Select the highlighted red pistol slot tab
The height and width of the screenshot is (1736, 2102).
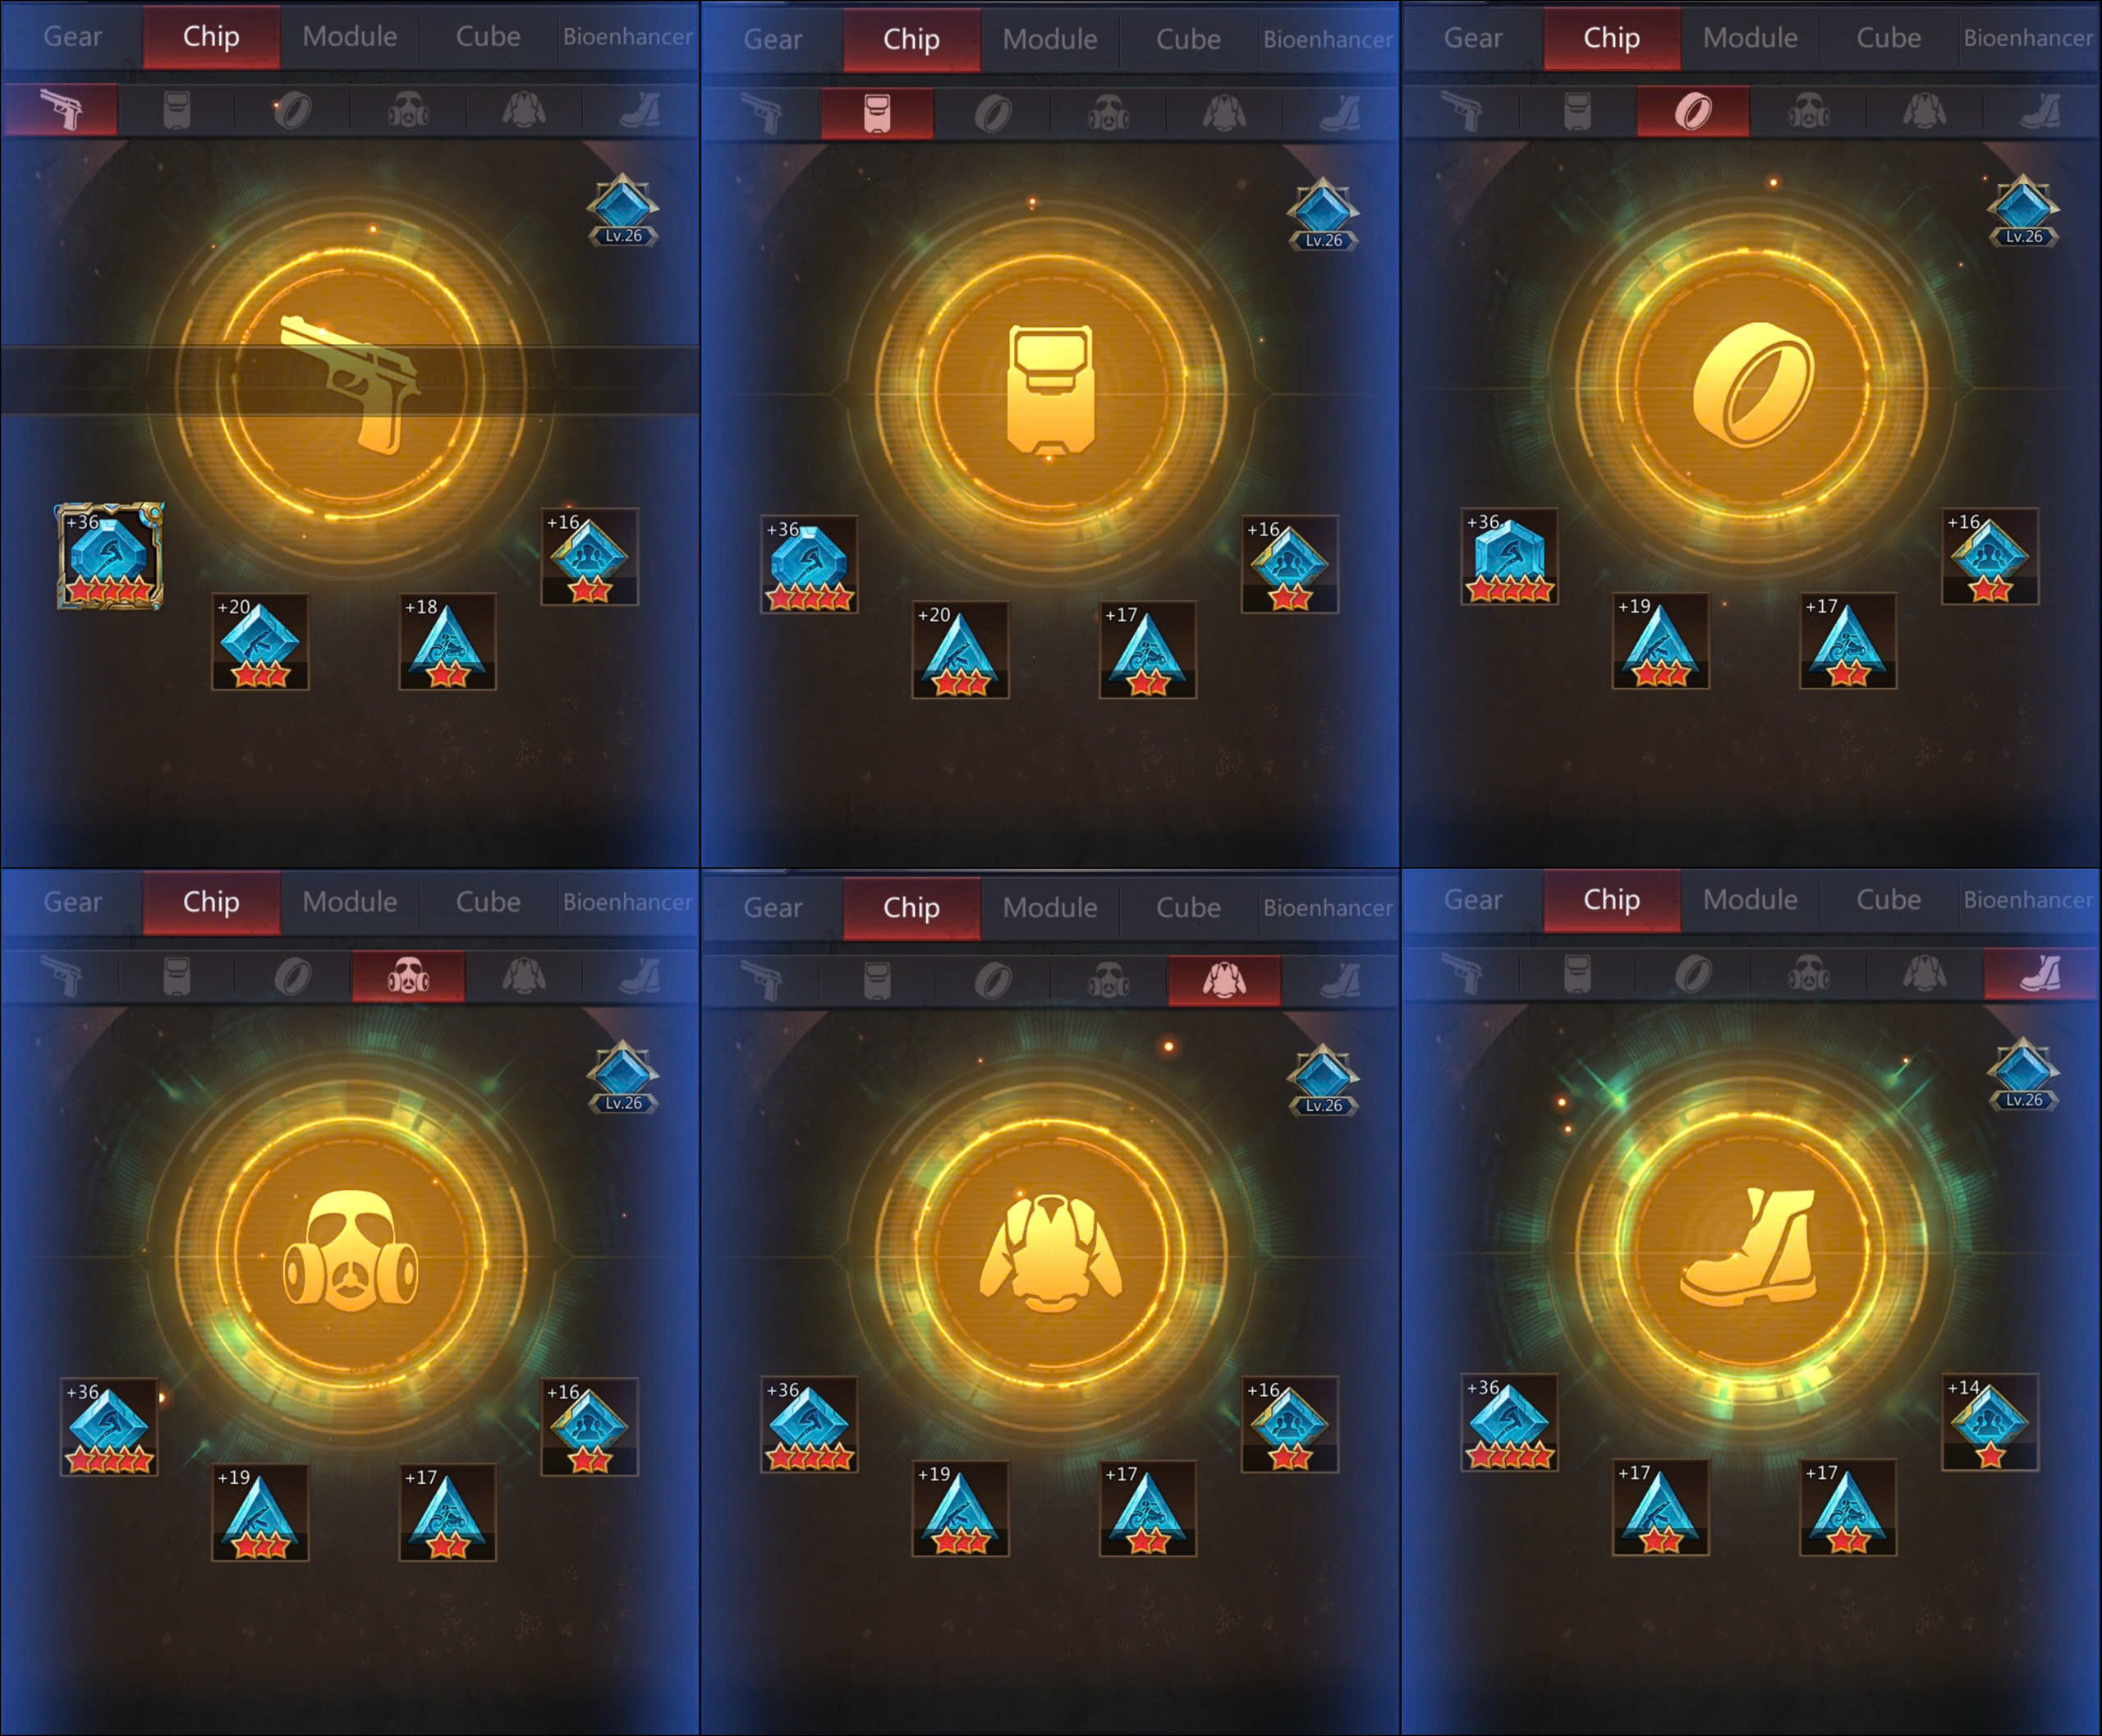pos(61,109)
